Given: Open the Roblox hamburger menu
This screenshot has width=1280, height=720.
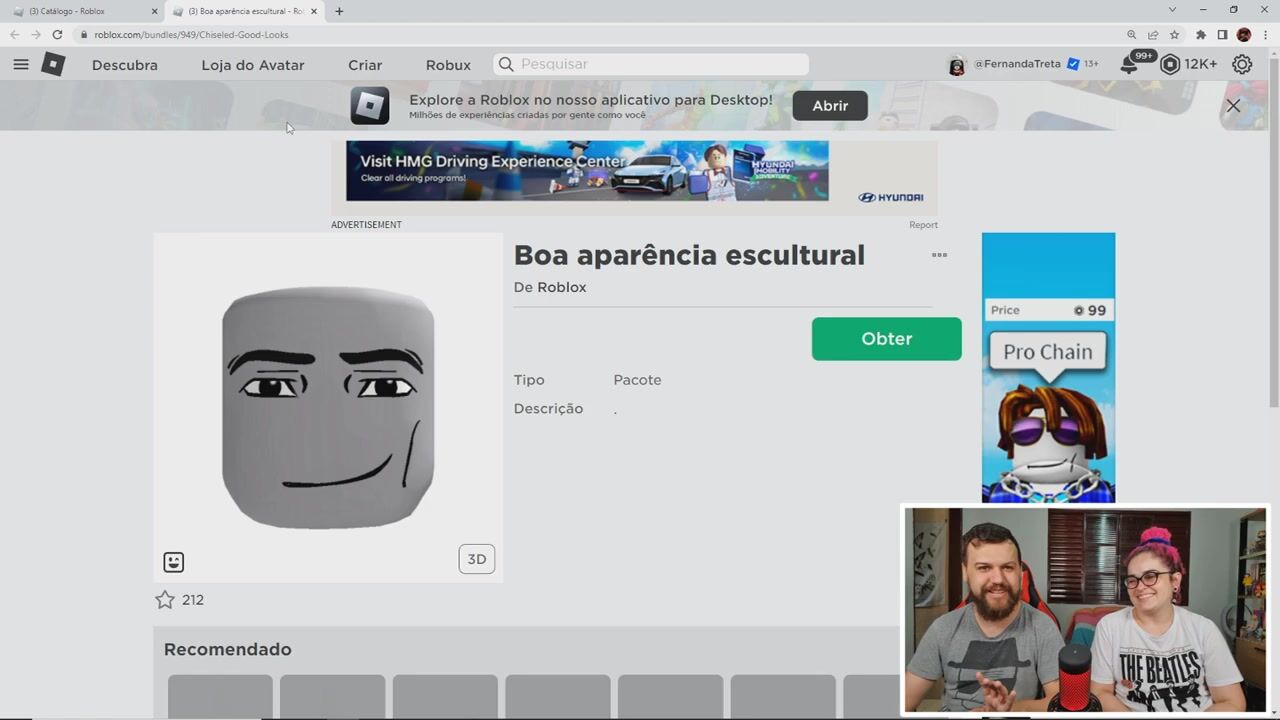Looking at the screenshot, I should [21, 64].
